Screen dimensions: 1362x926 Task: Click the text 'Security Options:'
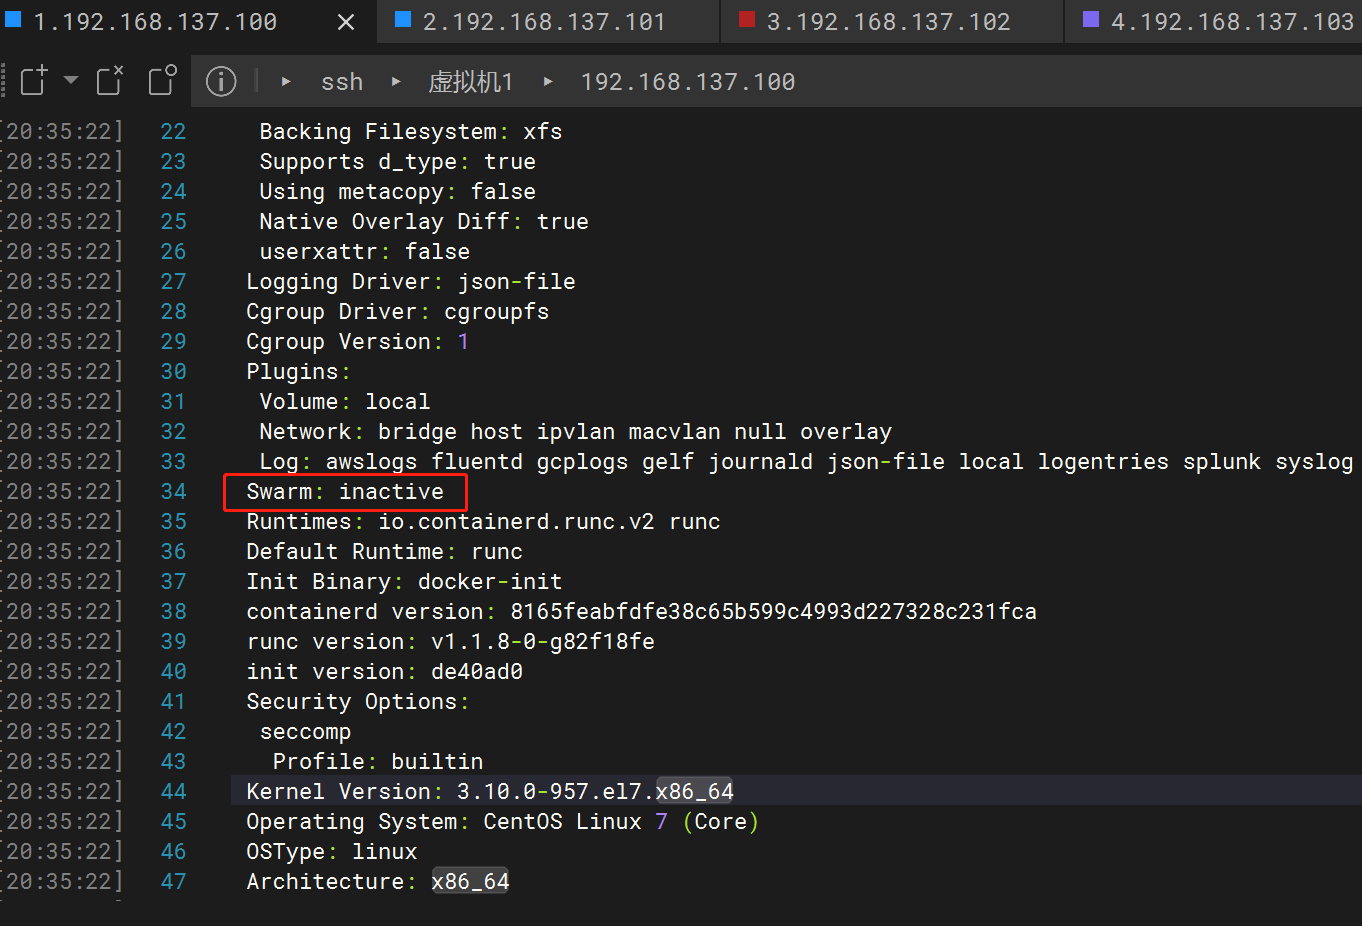[x=358, y=701]
